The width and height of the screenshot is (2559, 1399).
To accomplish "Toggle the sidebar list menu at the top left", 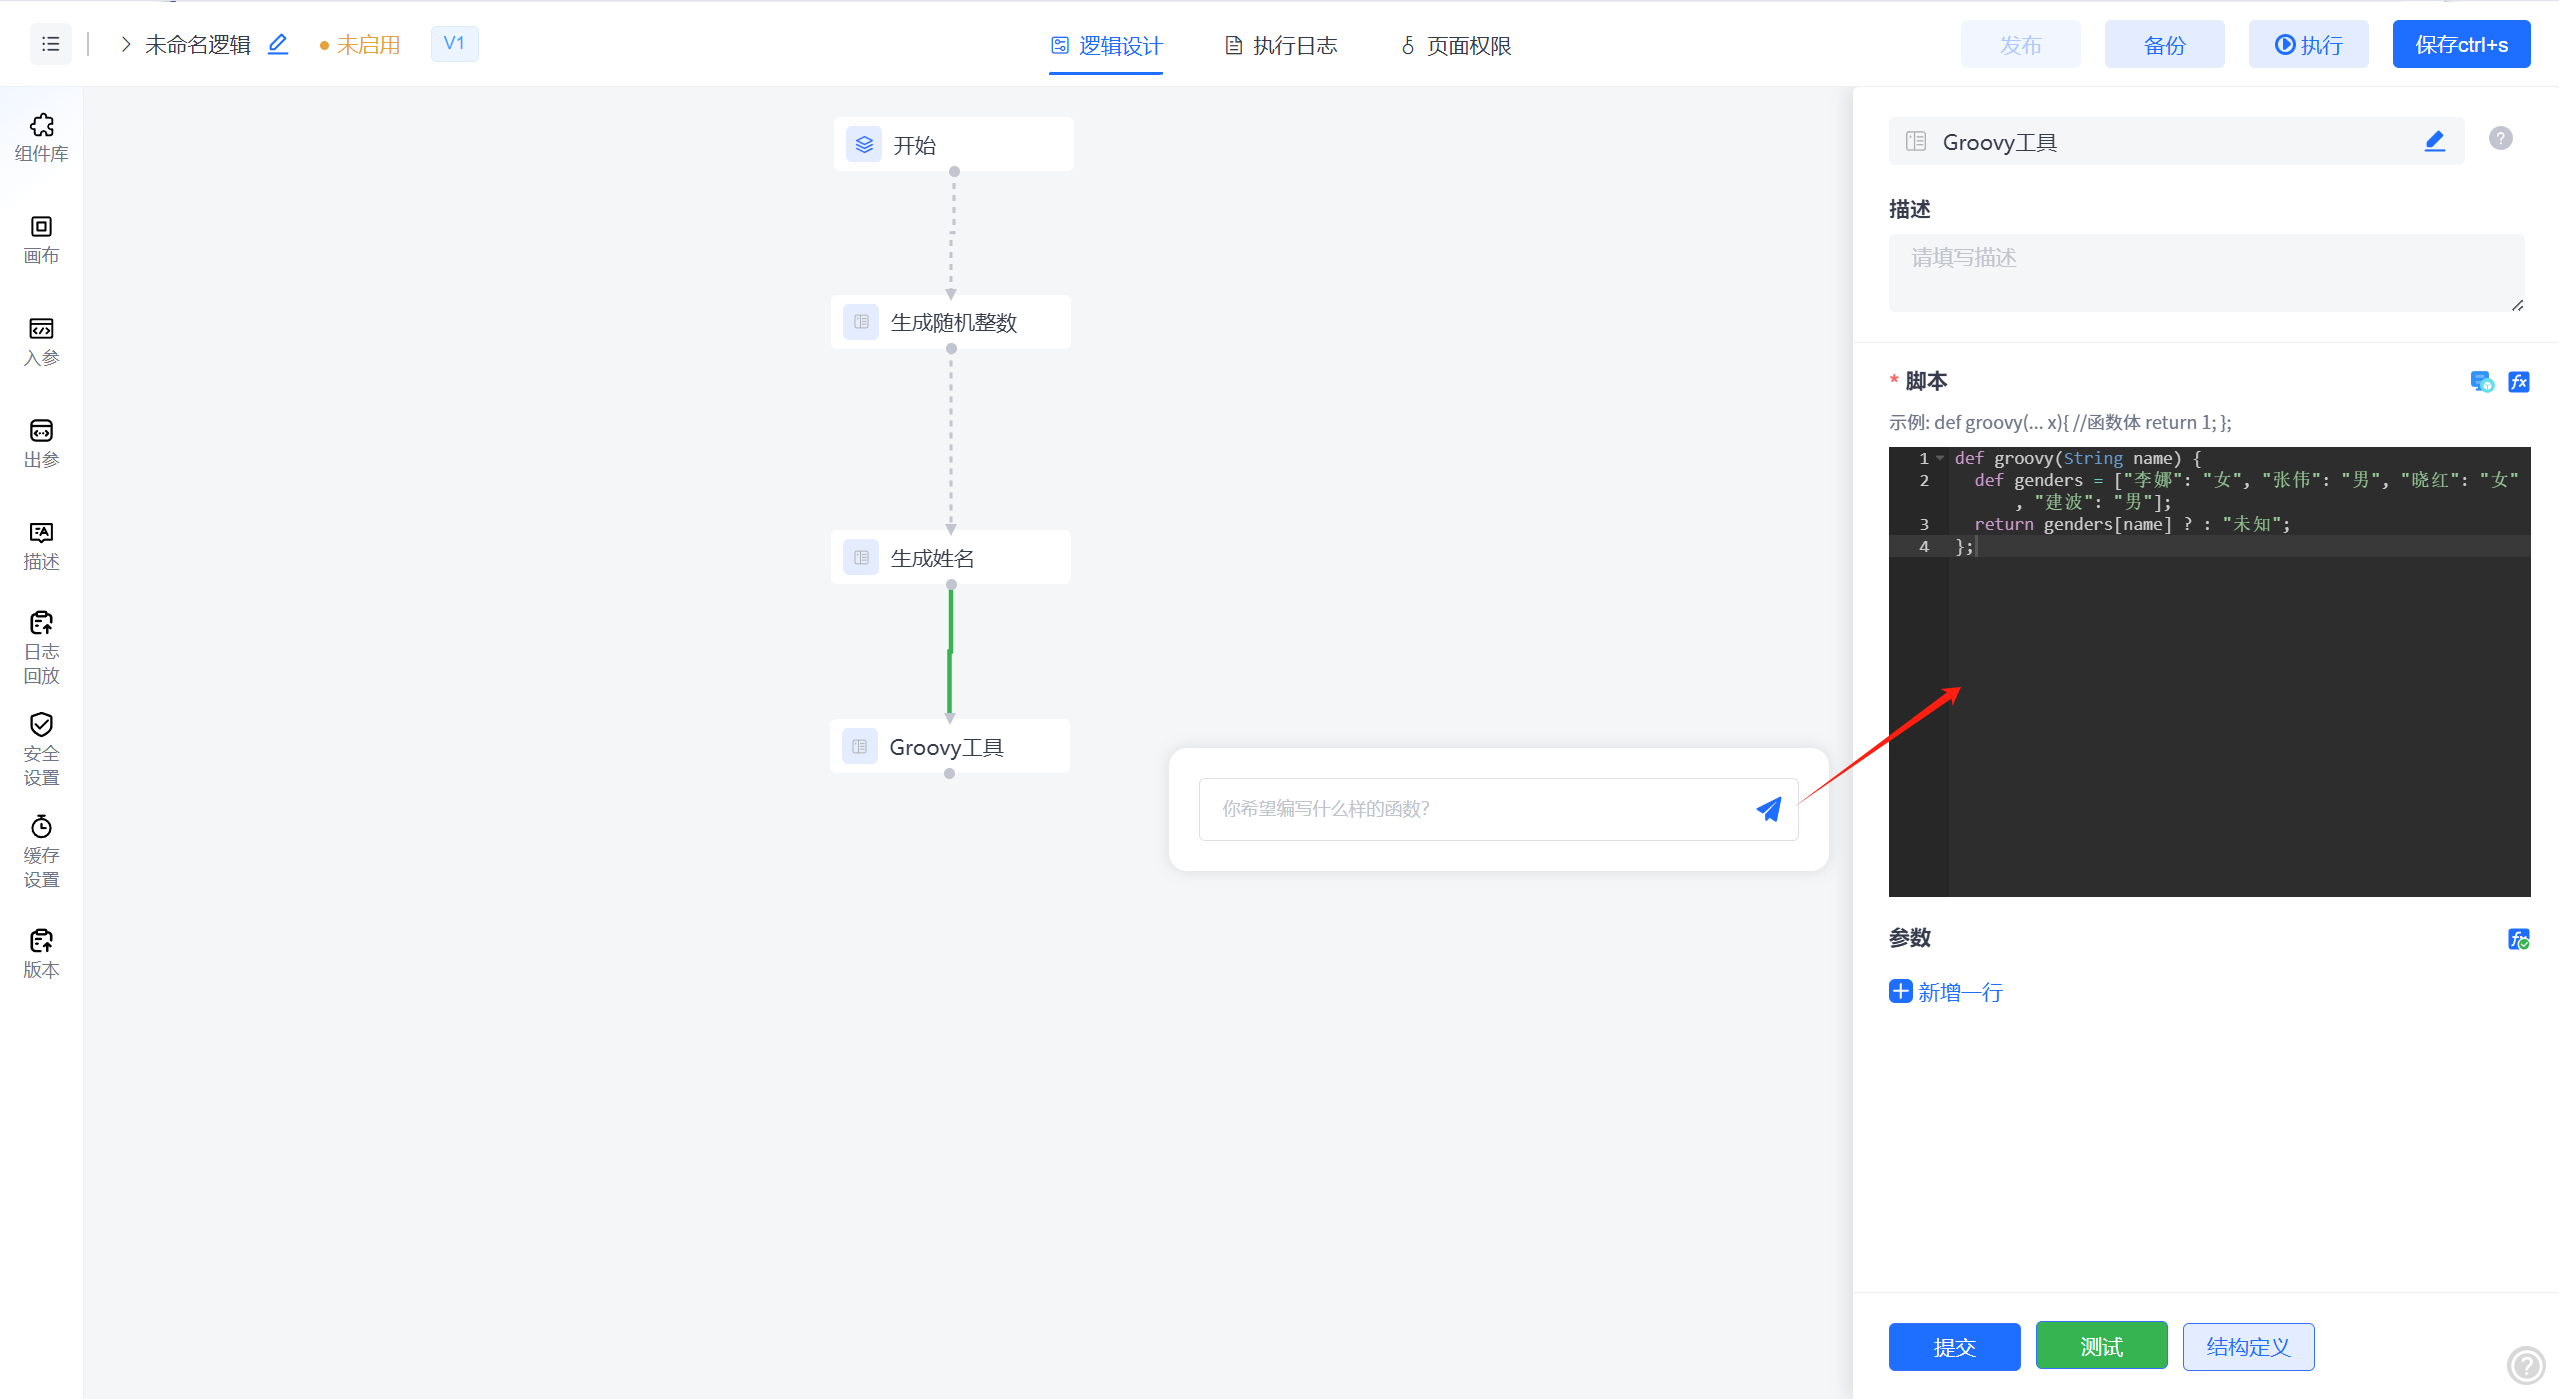I will click(50, 44).
